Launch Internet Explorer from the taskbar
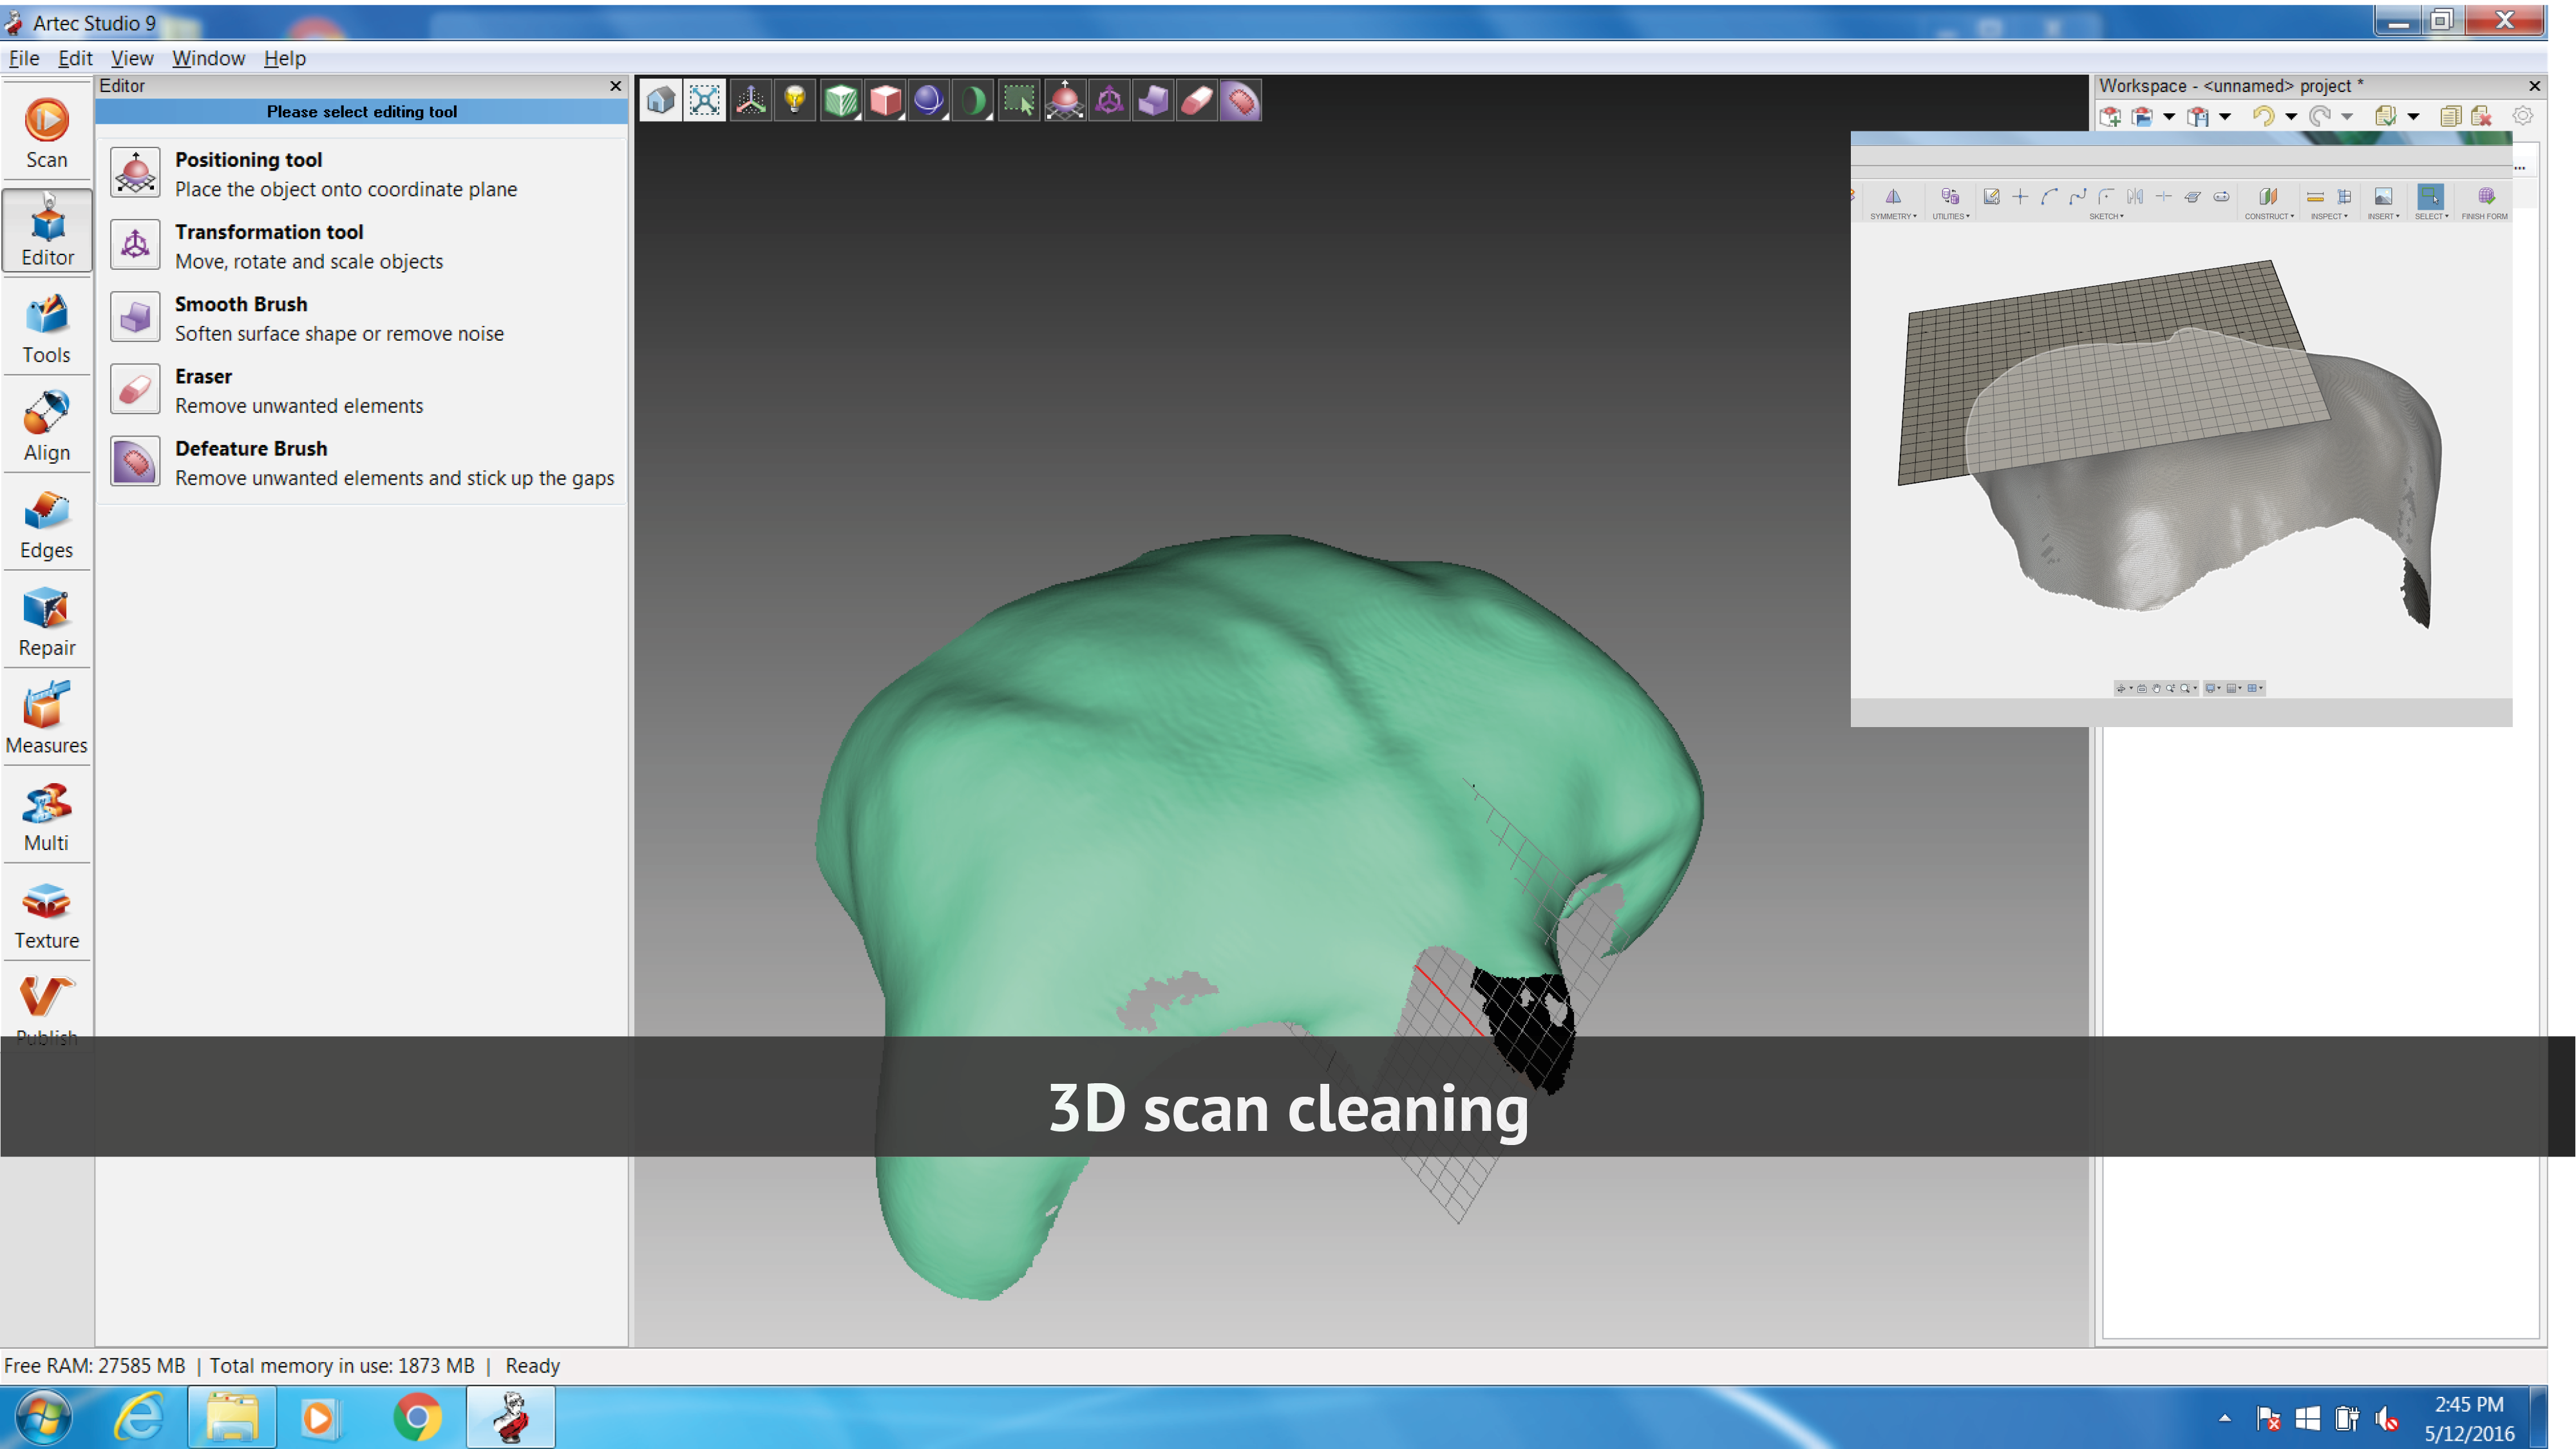Viewport: 2576px width, 1449px height. (138, 1418)
